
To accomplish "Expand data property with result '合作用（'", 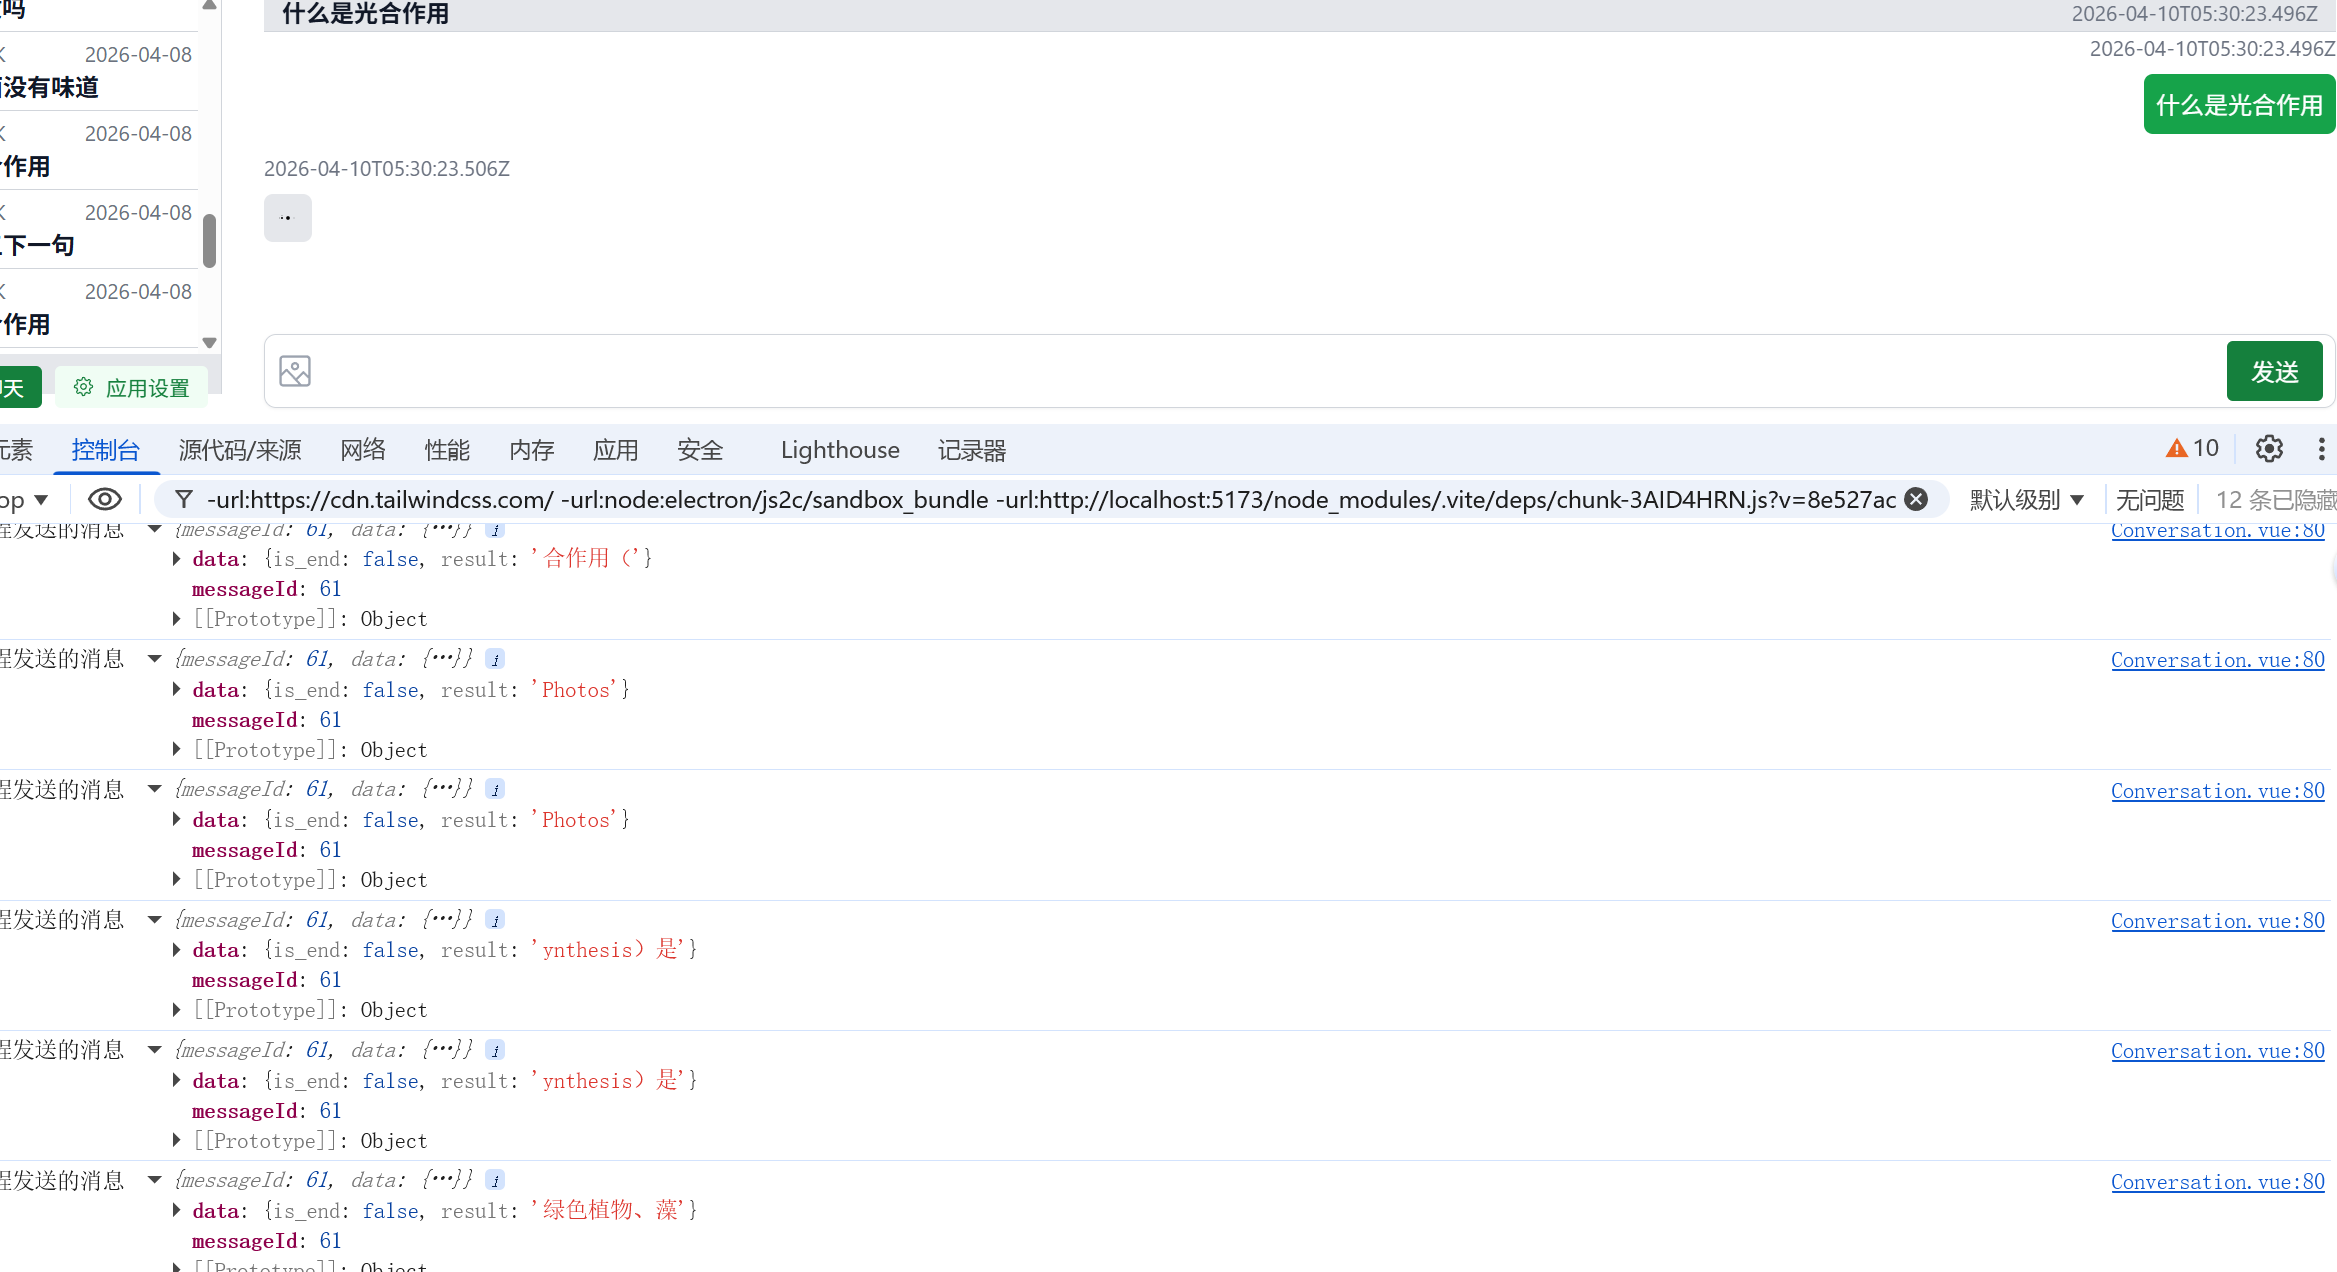I will [177, 559].
